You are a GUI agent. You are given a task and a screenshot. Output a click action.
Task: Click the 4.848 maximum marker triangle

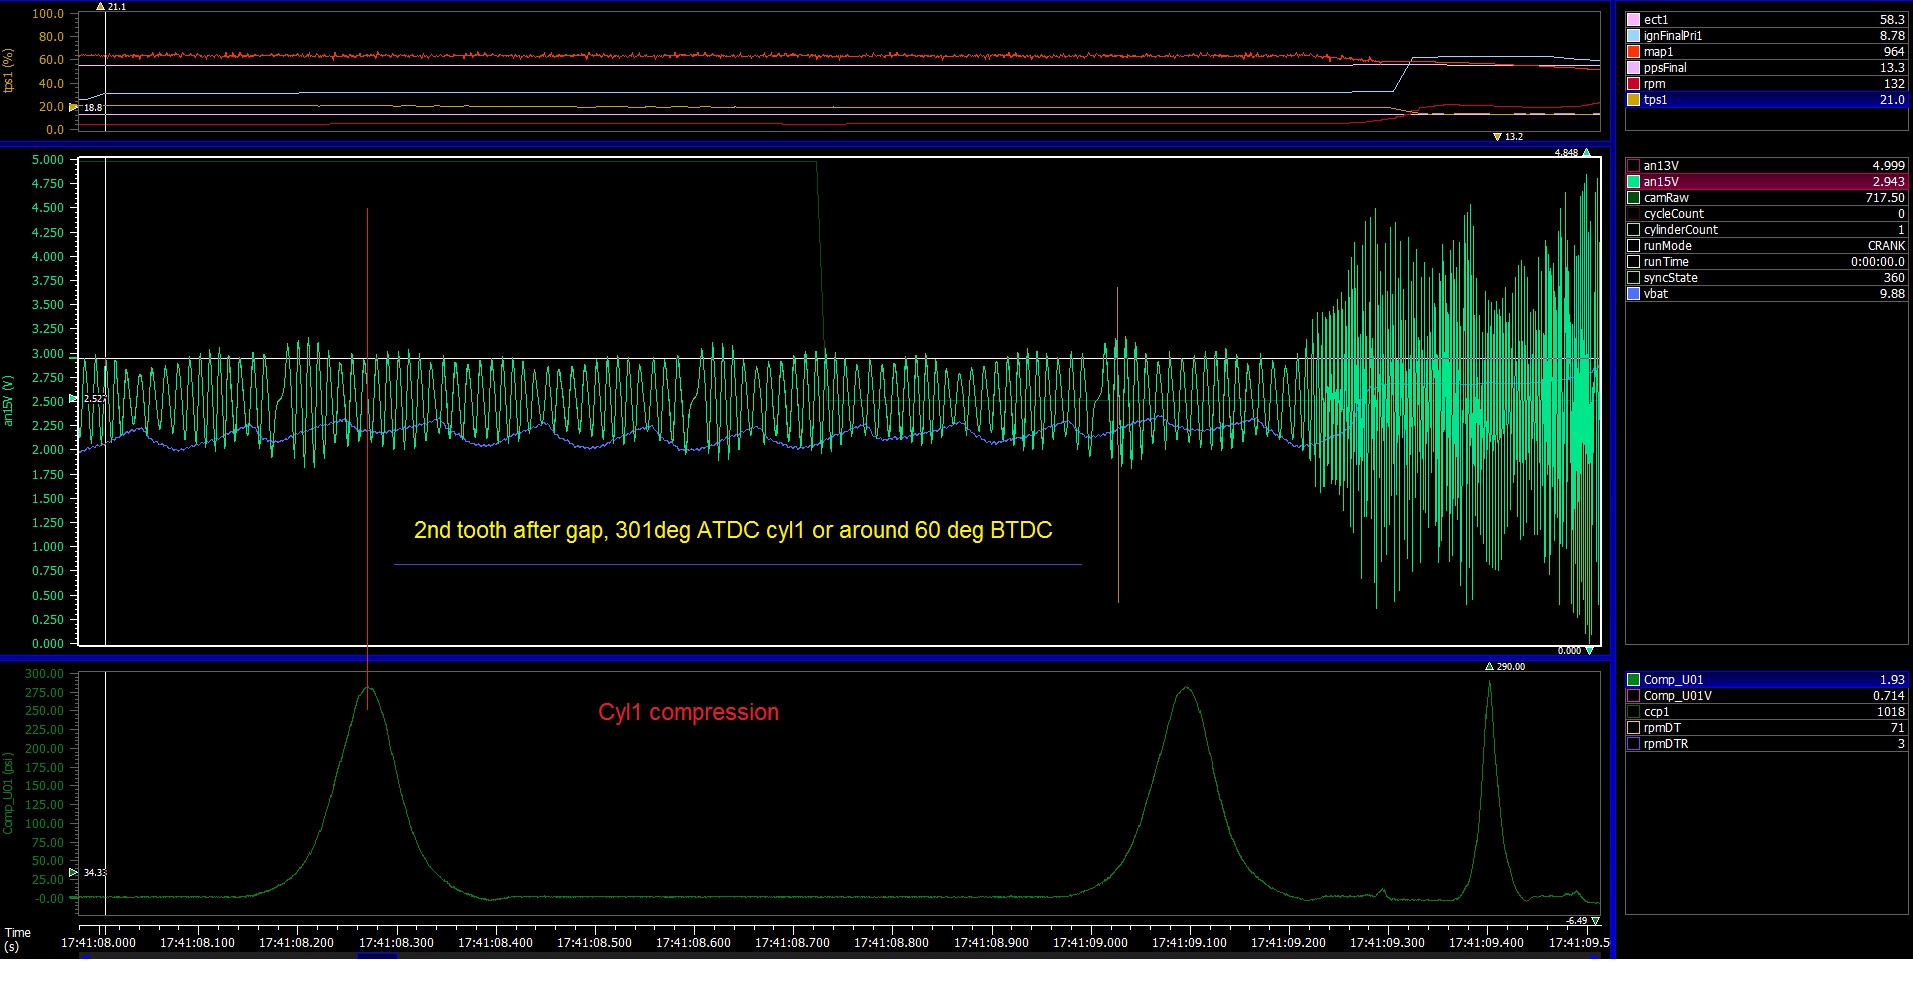coord(1586,153)
